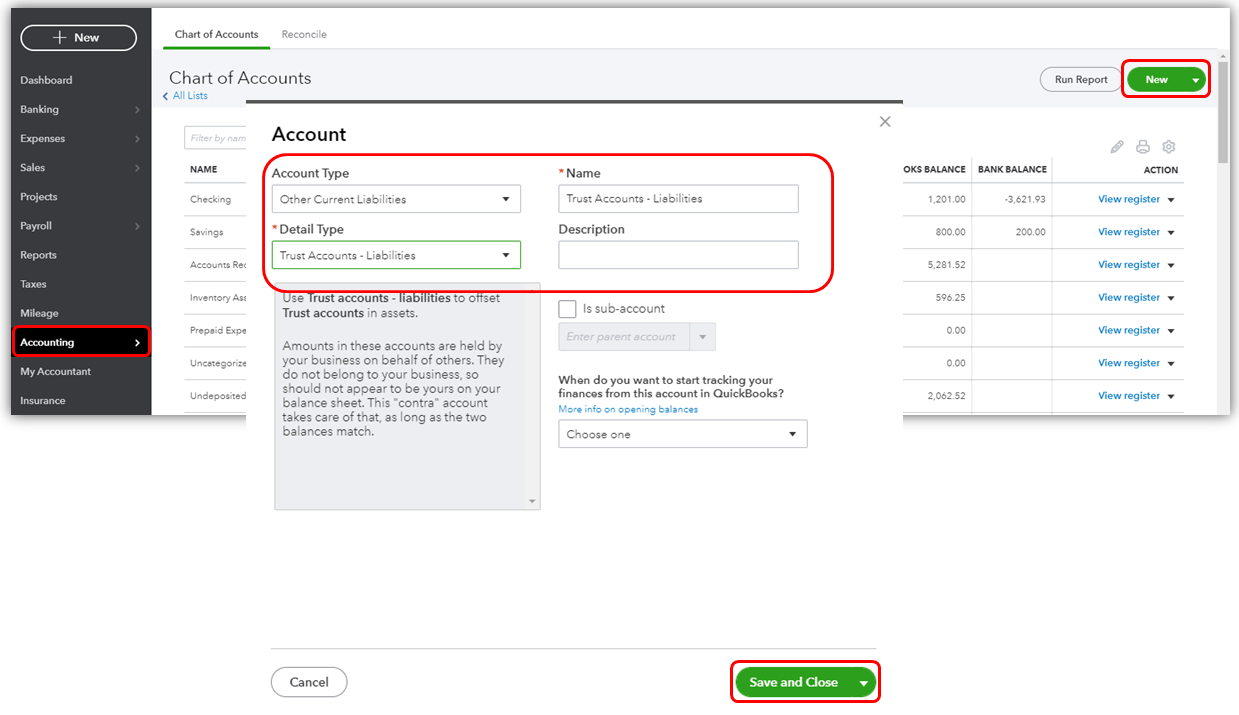Expand action arrow in the Savings row
Image resolution: width=1239 pixels, height=715 pixels.
[x=1172, y=233]
